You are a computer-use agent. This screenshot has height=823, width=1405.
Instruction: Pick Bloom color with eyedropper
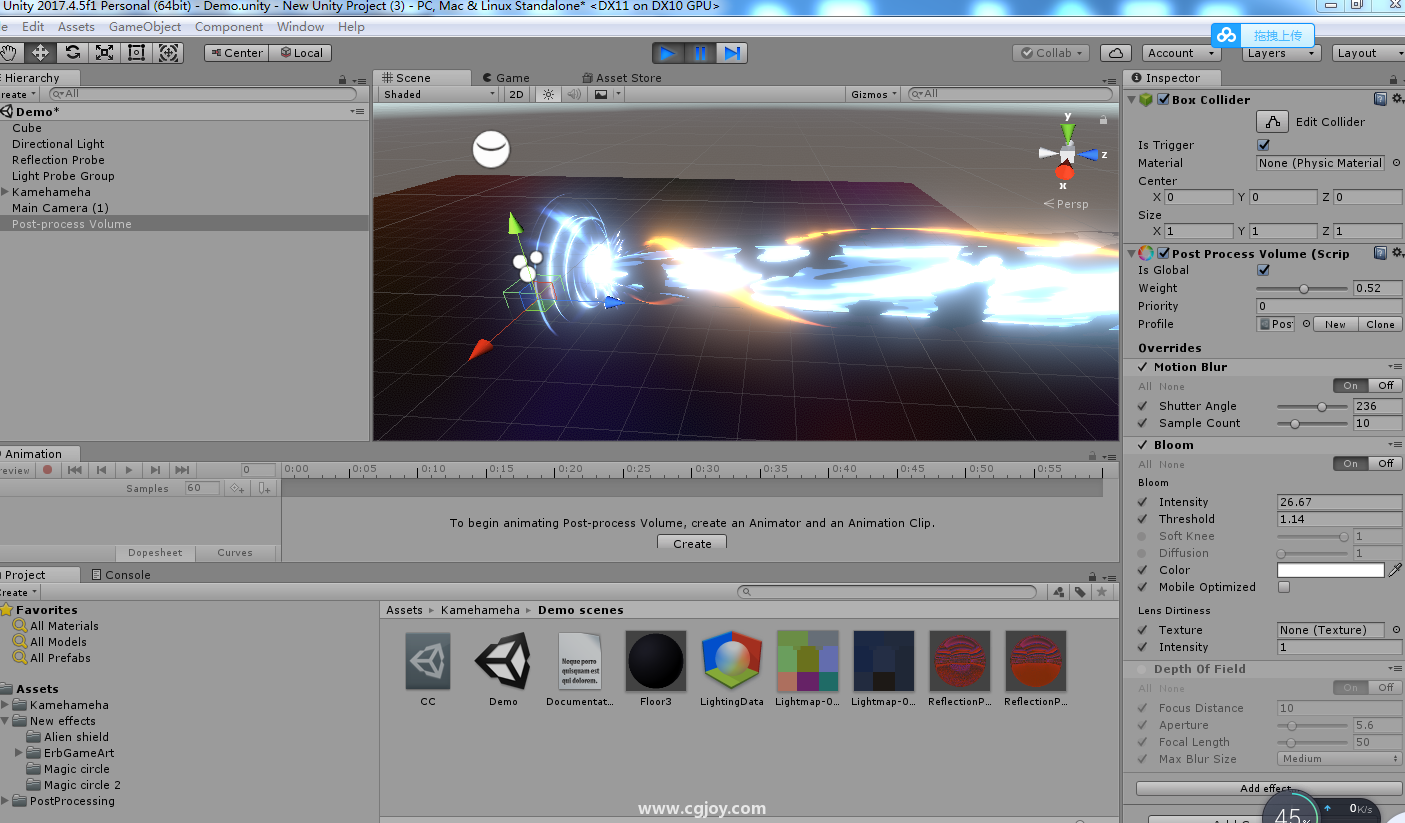tap(1396, 570)
